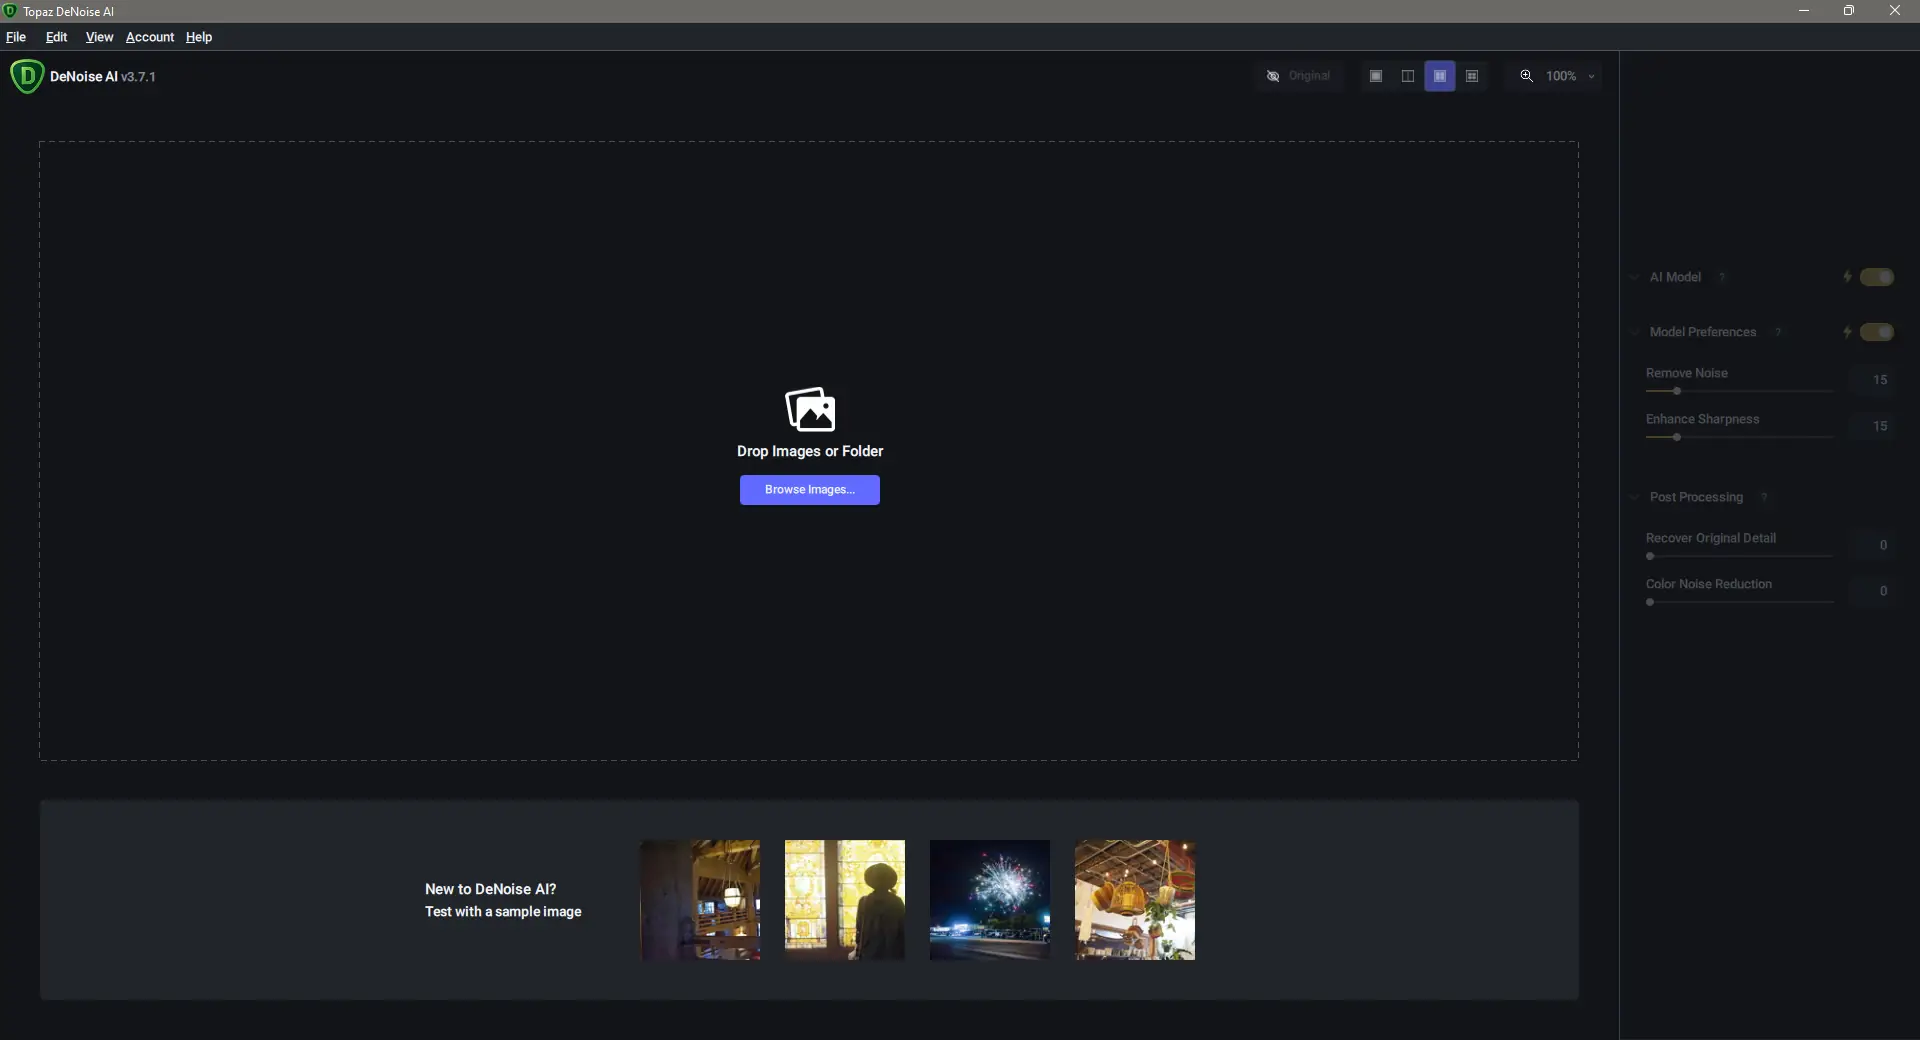Minimize the Topaz DeNoise AI window
This screenshot has width=1920, height=1040.
(x=1804, y=11)
